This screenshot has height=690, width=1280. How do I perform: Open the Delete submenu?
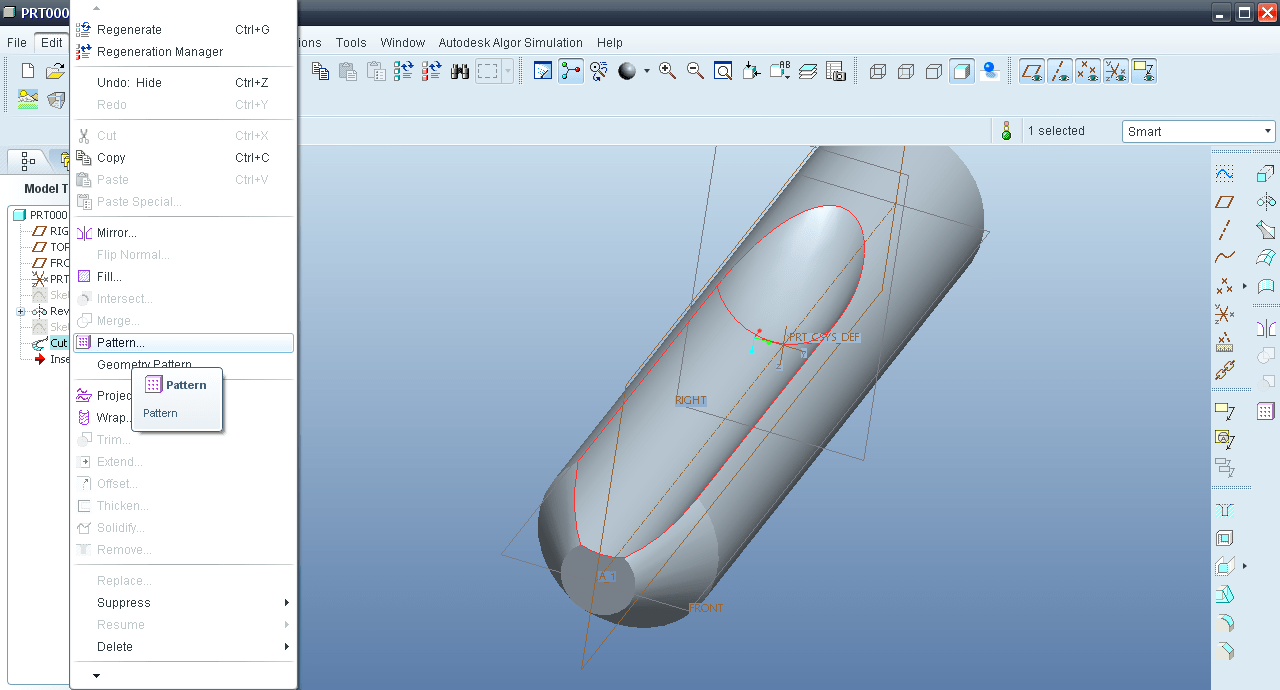[x=183, y=647]
